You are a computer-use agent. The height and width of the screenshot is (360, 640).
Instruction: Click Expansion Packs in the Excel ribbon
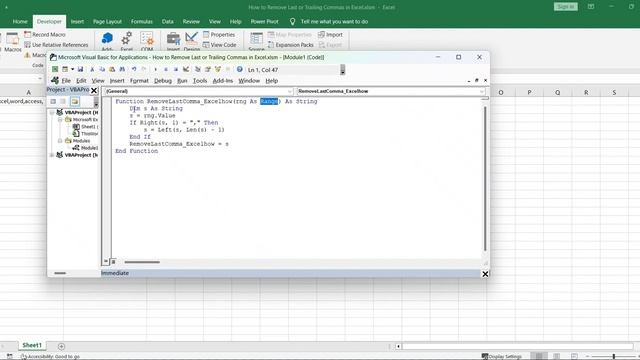(291, 45)
